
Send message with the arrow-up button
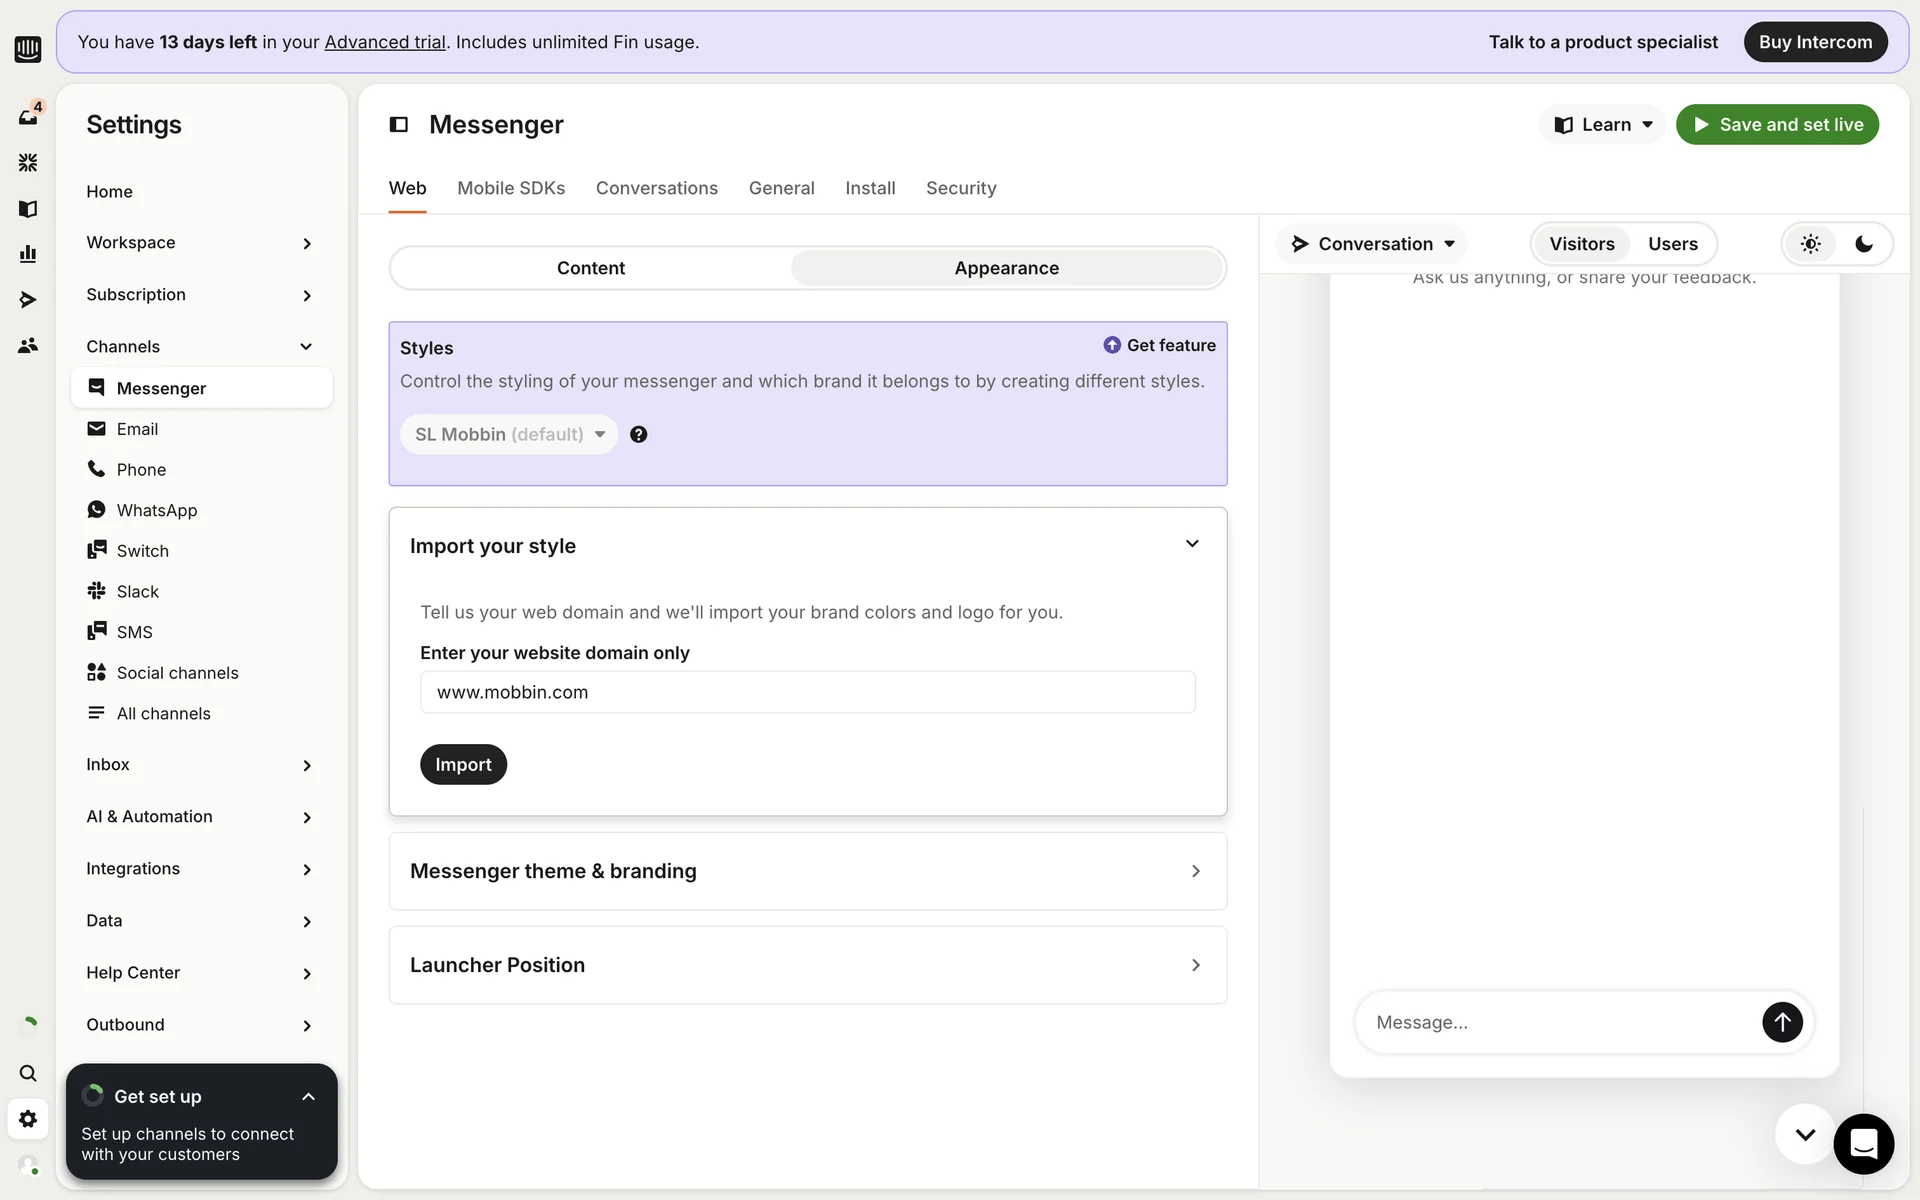tap(1781, 1022)
